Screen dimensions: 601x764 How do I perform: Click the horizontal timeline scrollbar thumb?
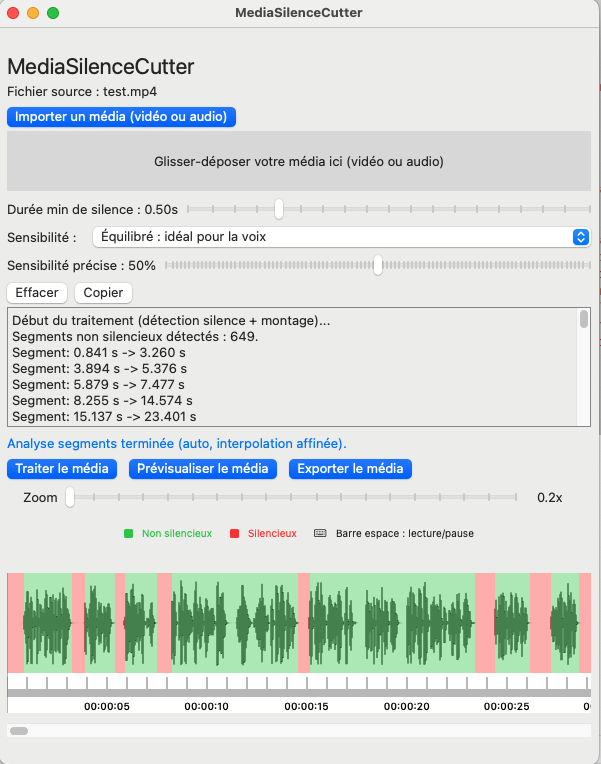pyautogui.click(x=19, y=731)
